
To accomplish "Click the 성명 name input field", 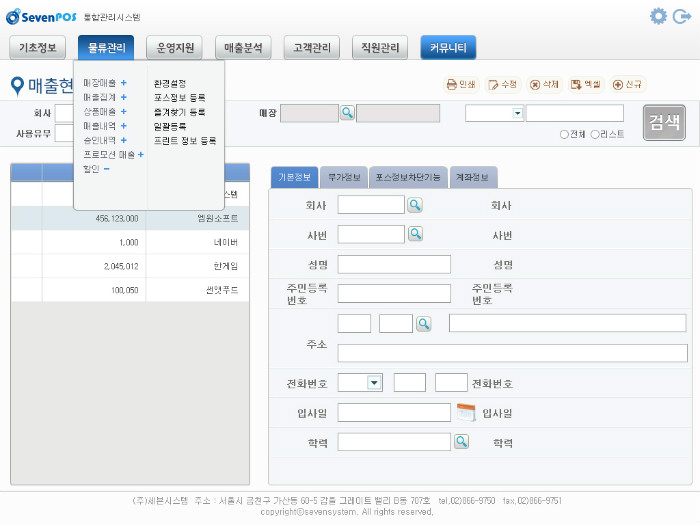I will coord(394,264).
